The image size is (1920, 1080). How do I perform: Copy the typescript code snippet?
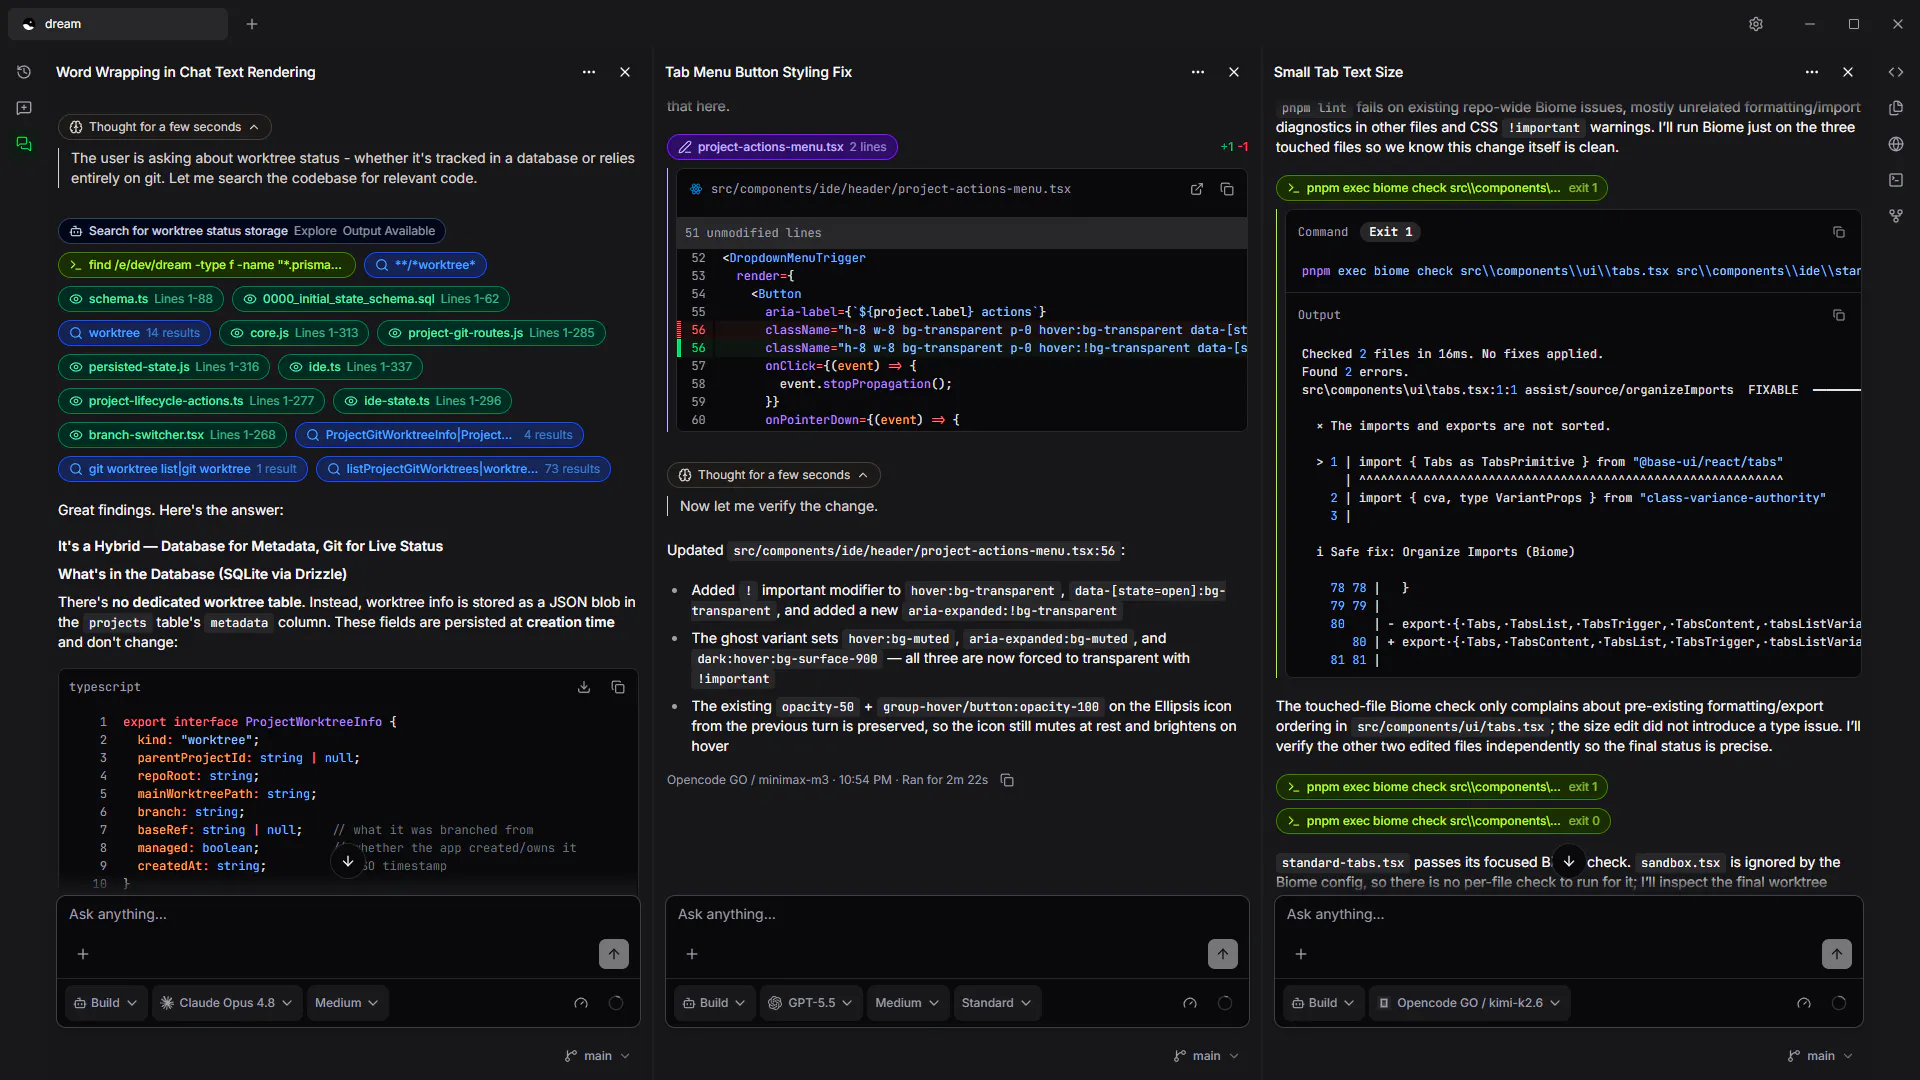618,687
